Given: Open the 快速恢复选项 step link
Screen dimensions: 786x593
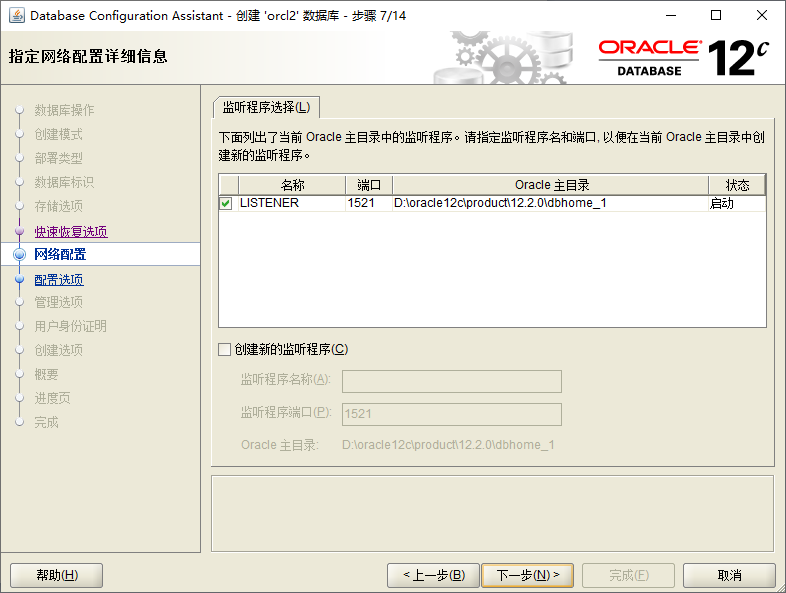Looking at the screenshot, I should coord(71,232).
